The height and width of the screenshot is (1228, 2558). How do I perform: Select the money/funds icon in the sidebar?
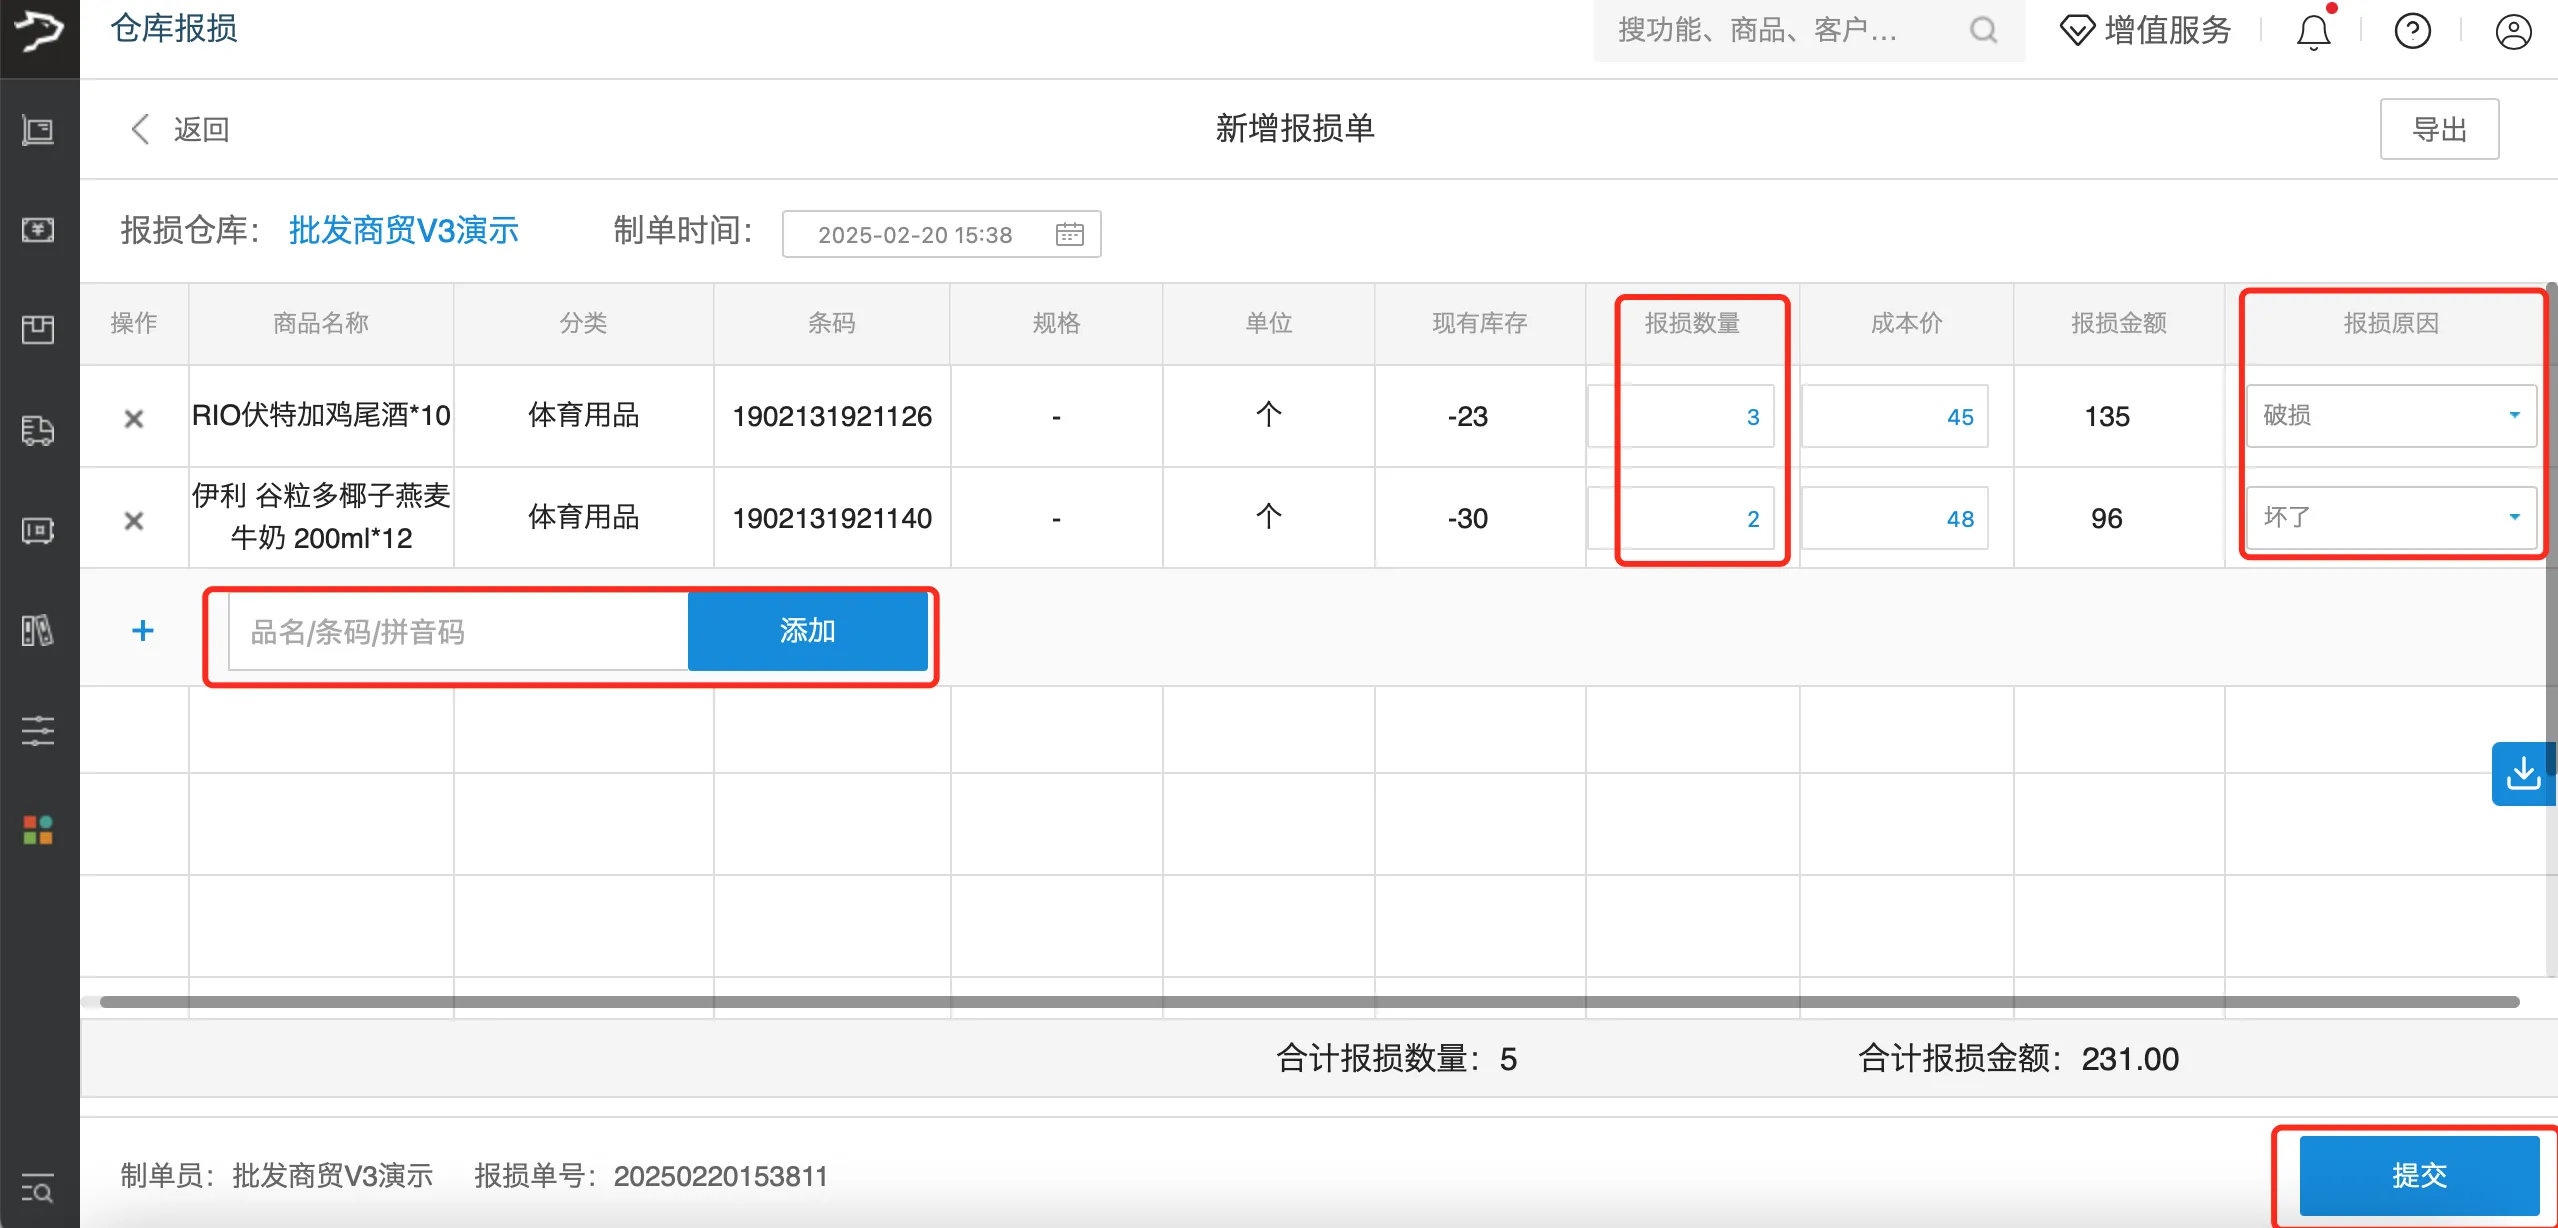pyautogui.click(x=38, y=230)
